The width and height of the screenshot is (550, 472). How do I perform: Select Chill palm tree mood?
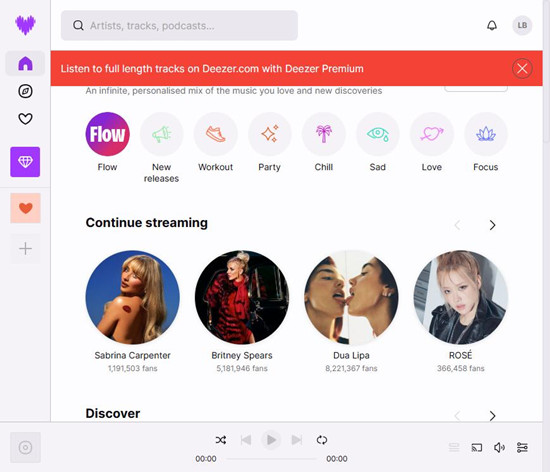tap(323, 134)
